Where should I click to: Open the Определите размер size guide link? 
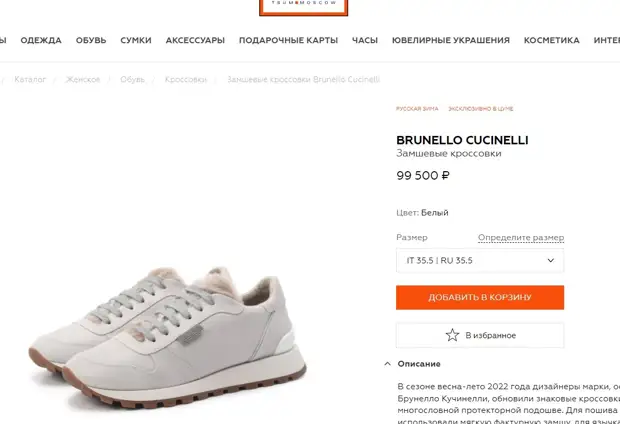point(521,238)
